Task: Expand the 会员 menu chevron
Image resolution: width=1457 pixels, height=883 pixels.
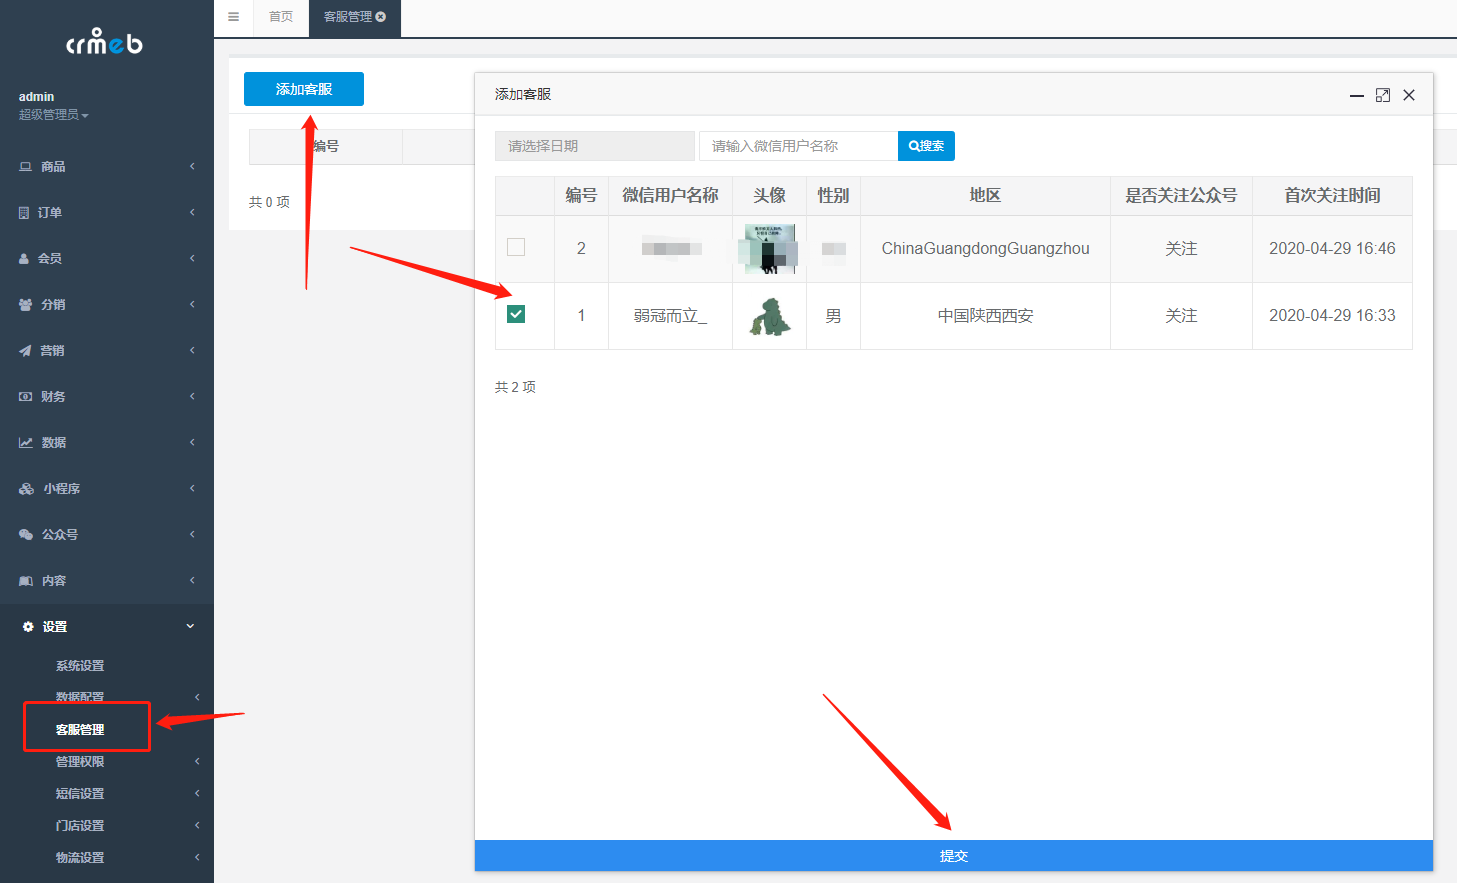Action: click(192, 259)
